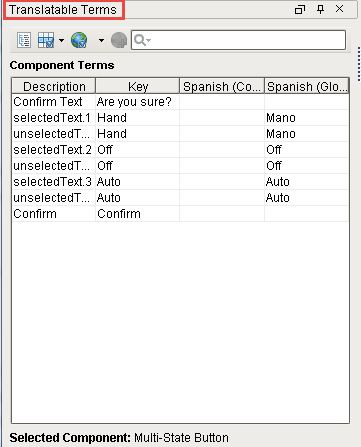Click the Selected Component Multi-State Button label
The width and height of the screenshot is (361, 447).
tap(119, 437)
